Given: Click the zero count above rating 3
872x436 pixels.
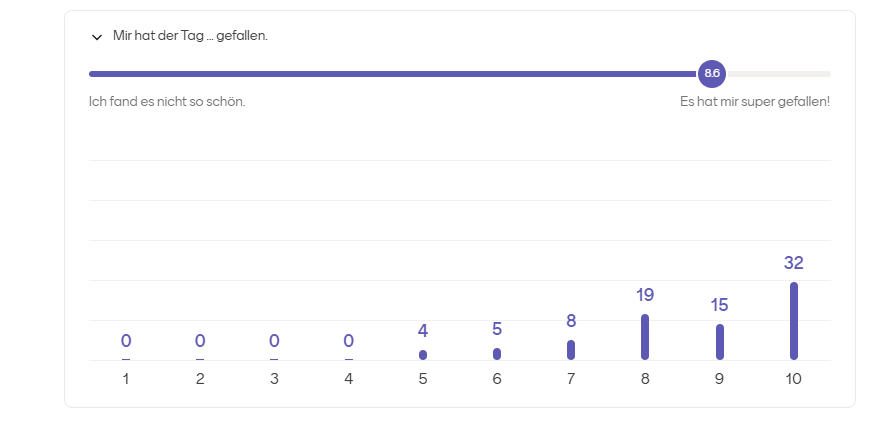Looking at the screenshot, I should point(274,340).
